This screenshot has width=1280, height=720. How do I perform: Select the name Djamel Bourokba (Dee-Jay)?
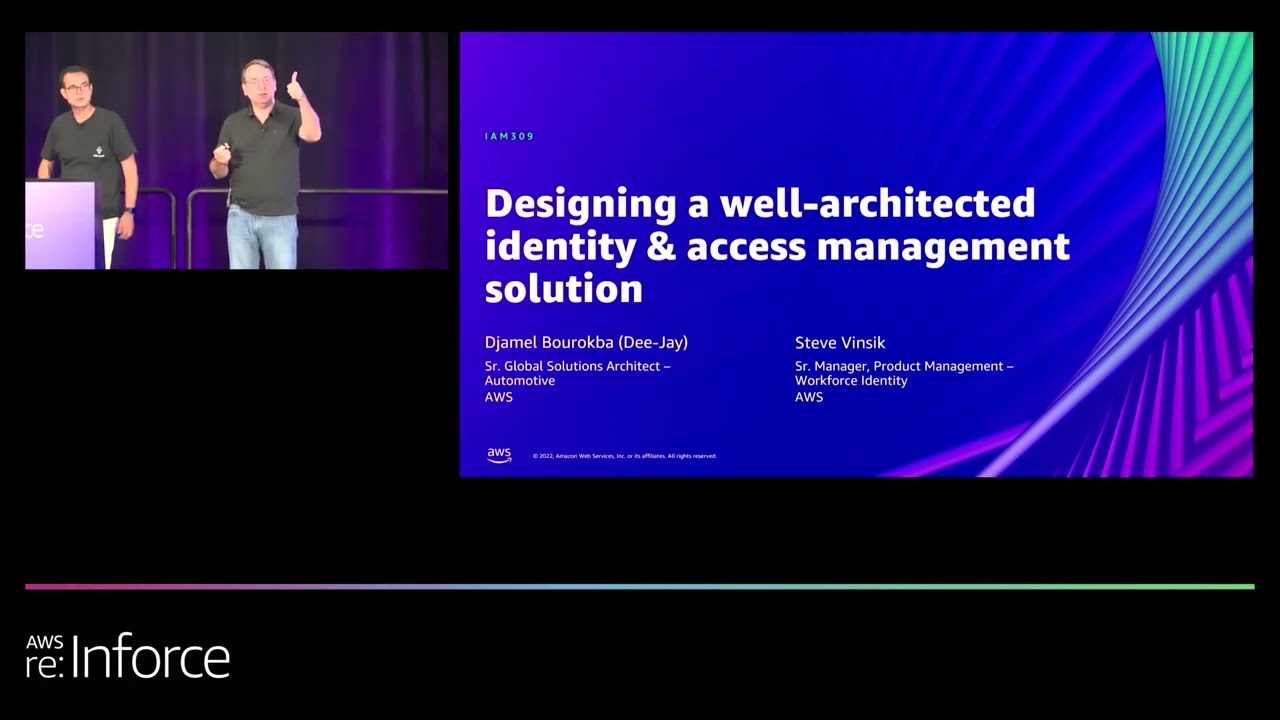point(586,342)
